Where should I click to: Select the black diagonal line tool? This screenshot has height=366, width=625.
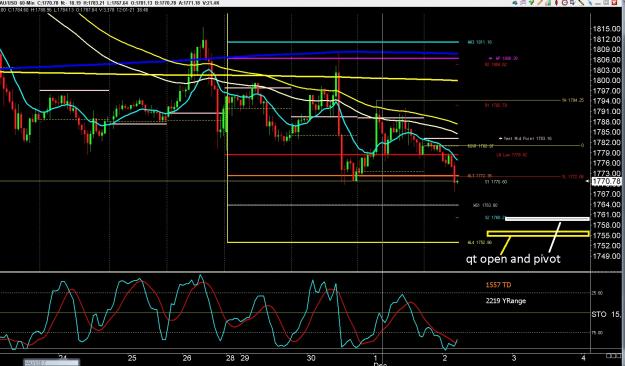[x=581, y=2]
